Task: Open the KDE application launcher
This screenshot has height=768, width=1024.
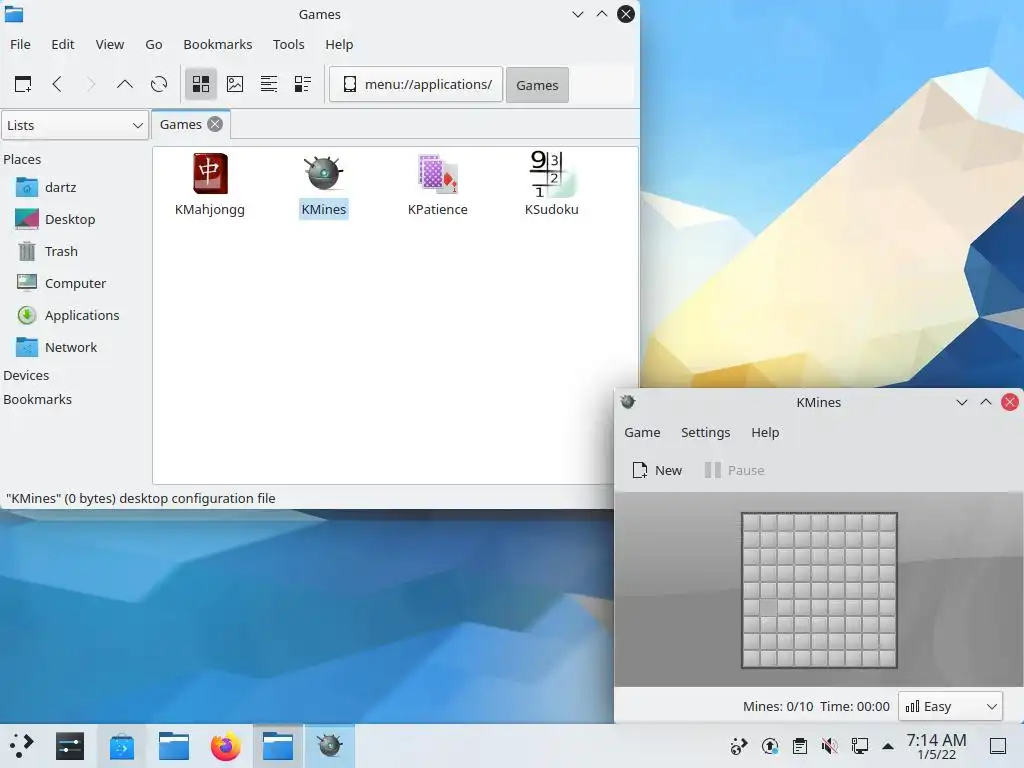Action: pyautogui.click(x=21, y=746)
